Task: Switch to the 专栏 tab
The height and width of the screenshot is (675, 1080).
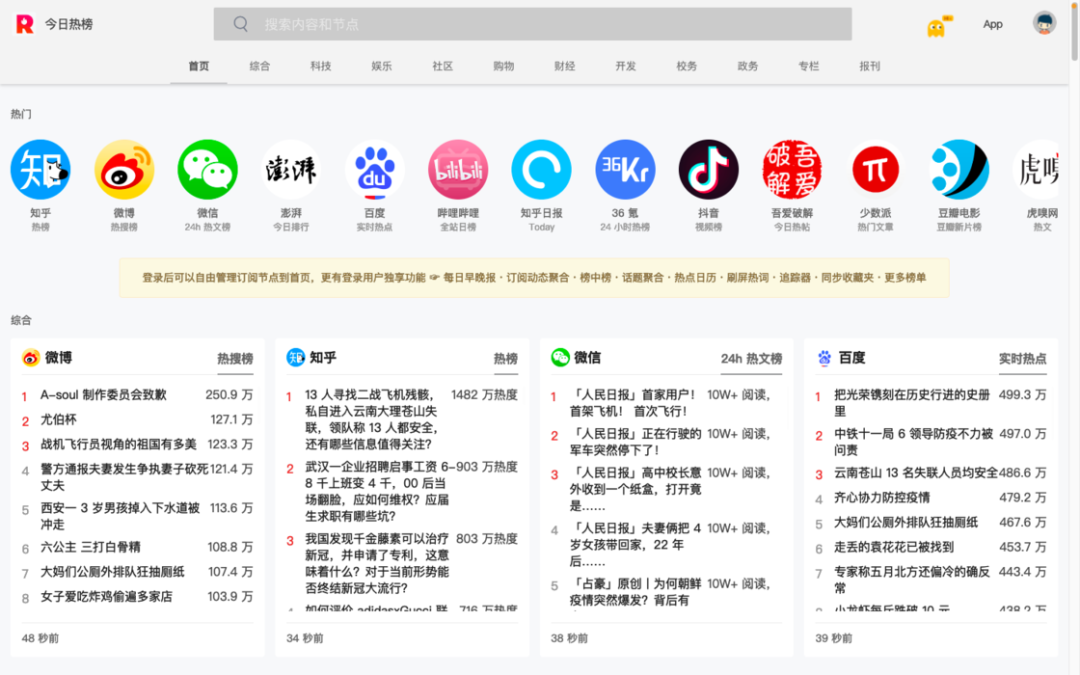Action: tap(809, 66)
